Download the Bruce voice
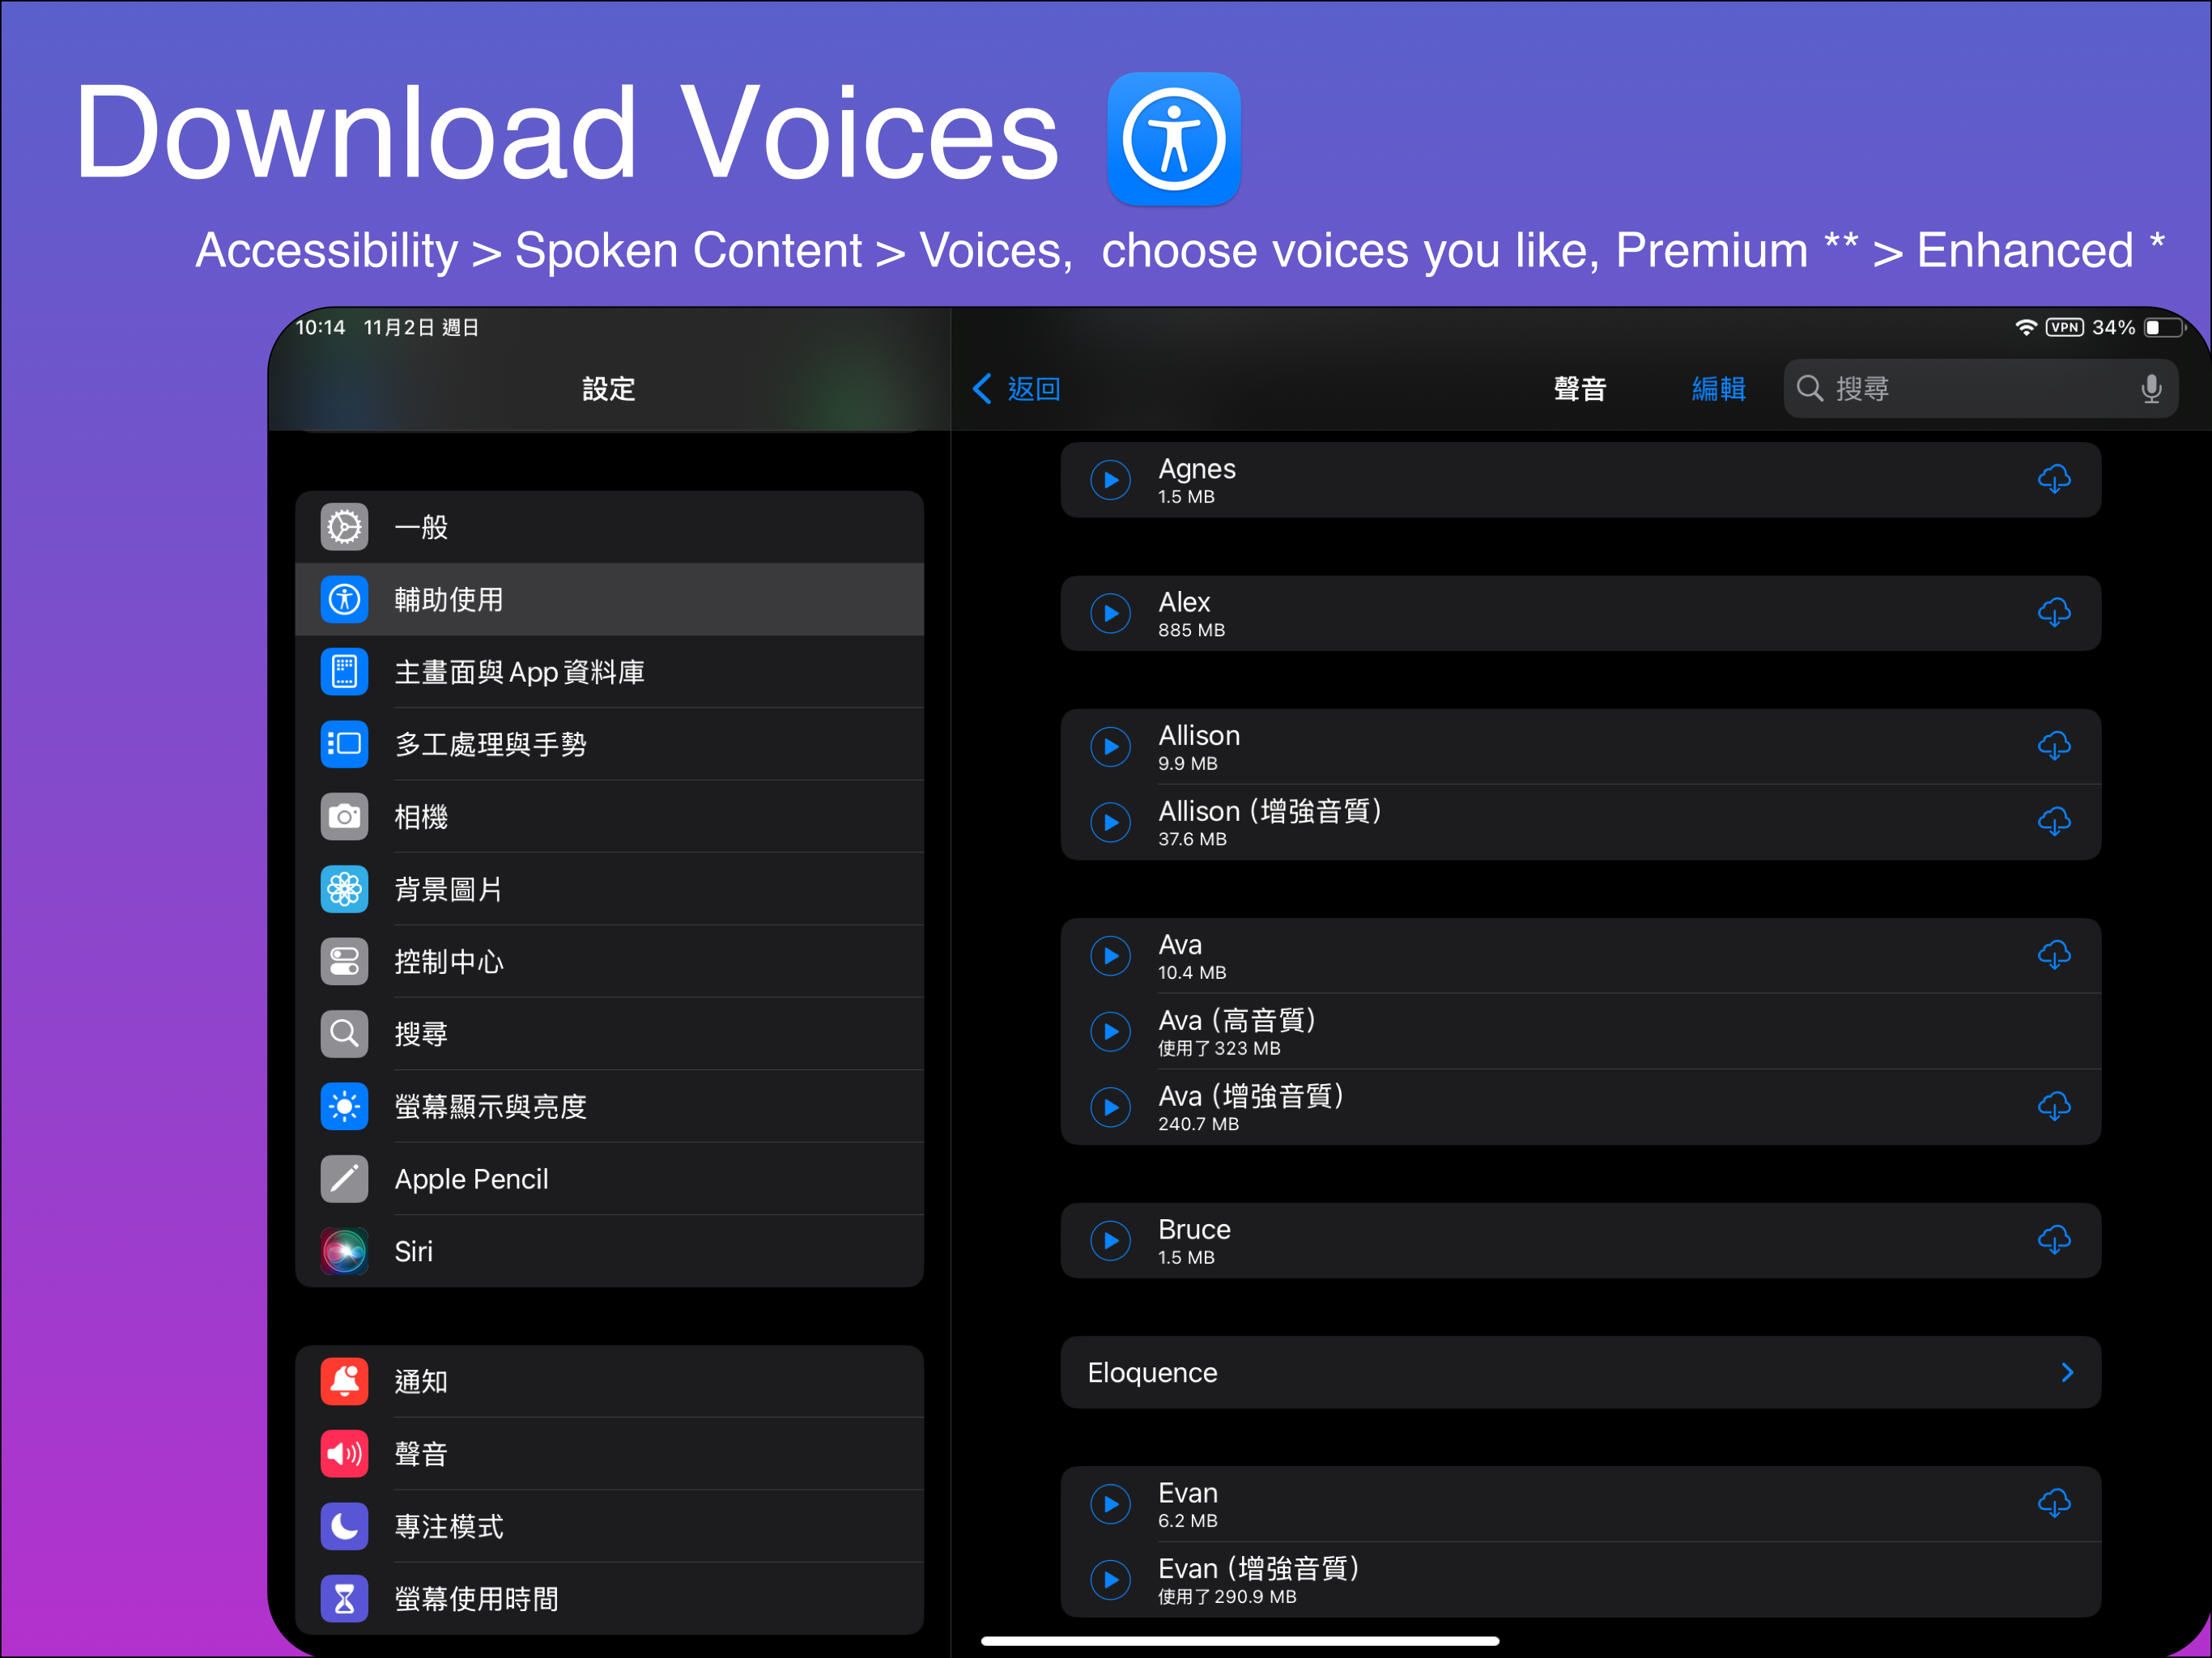The width and height of the screenshot is (2212, 1658). (2053, 1240)
